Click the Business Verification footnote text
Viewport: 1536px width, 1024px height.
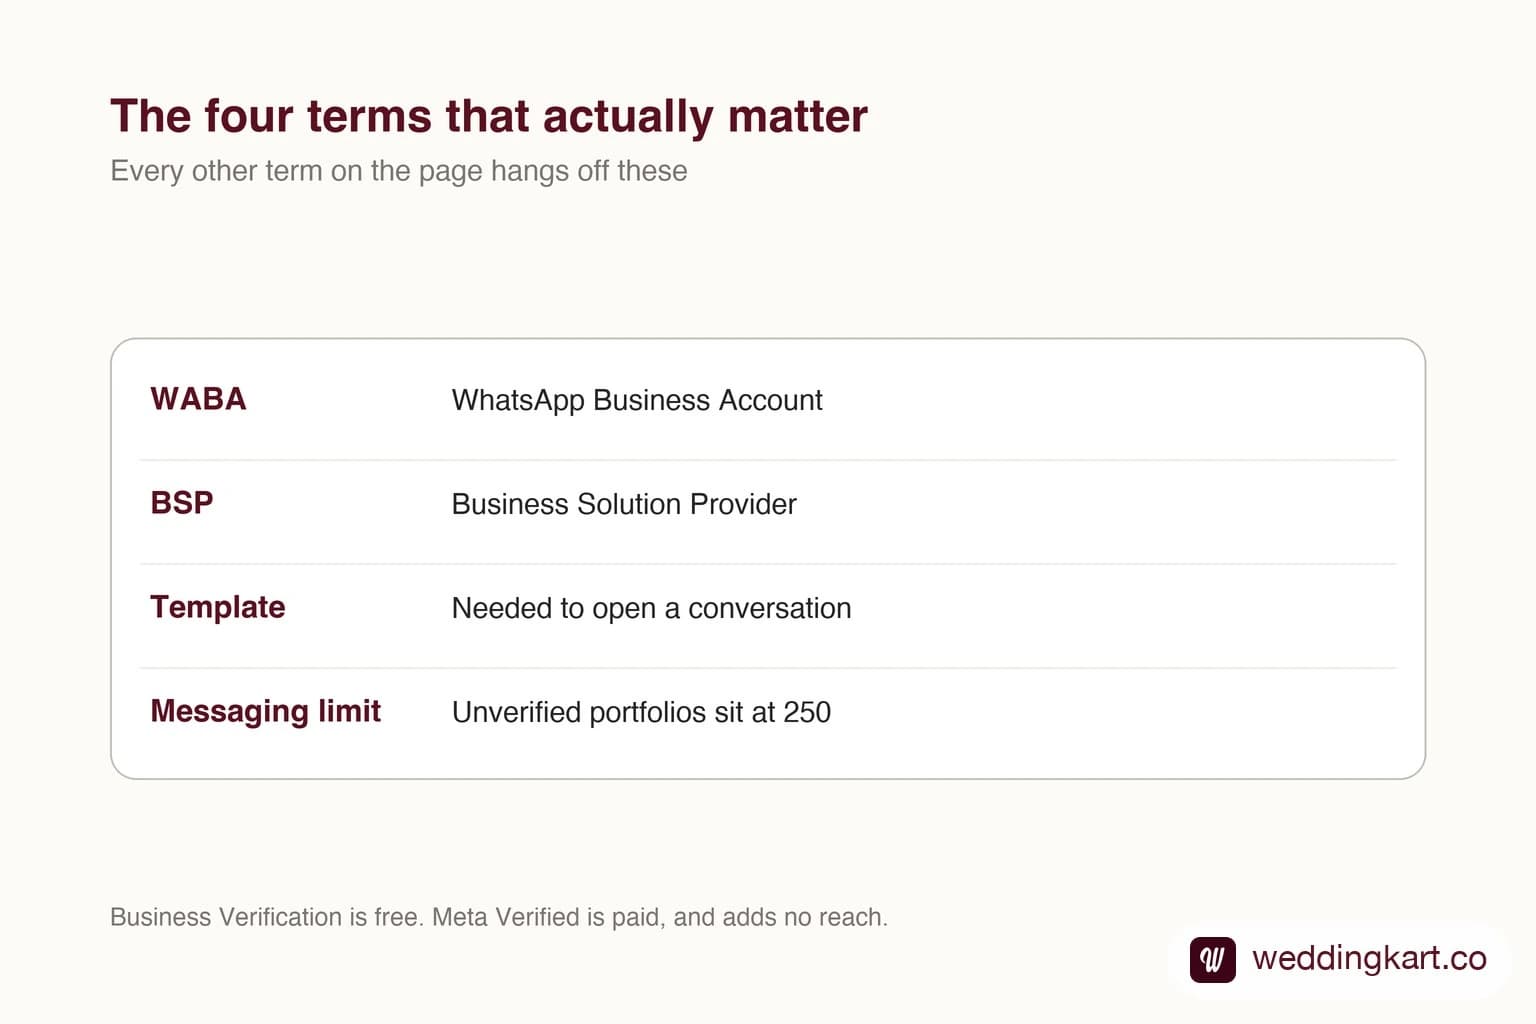[x=499, y=917]
